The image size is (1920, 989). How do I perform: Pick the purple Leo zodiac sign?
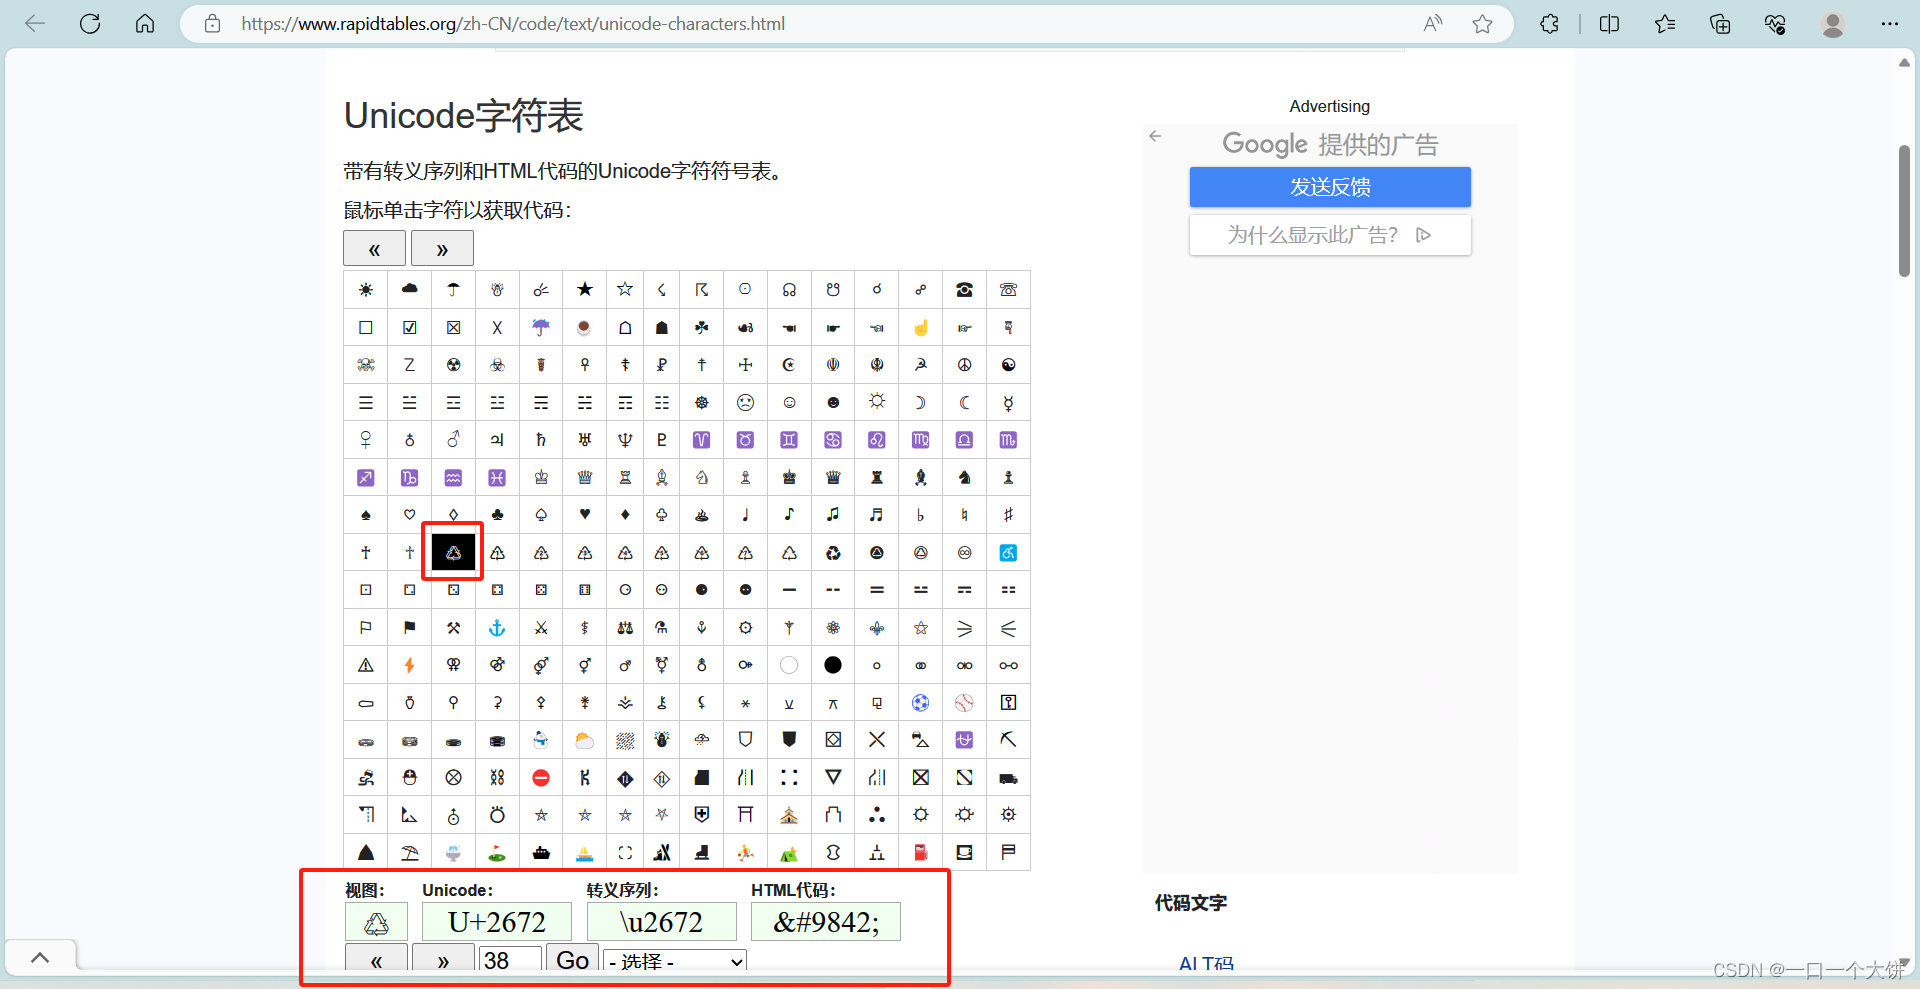point(877,440)
